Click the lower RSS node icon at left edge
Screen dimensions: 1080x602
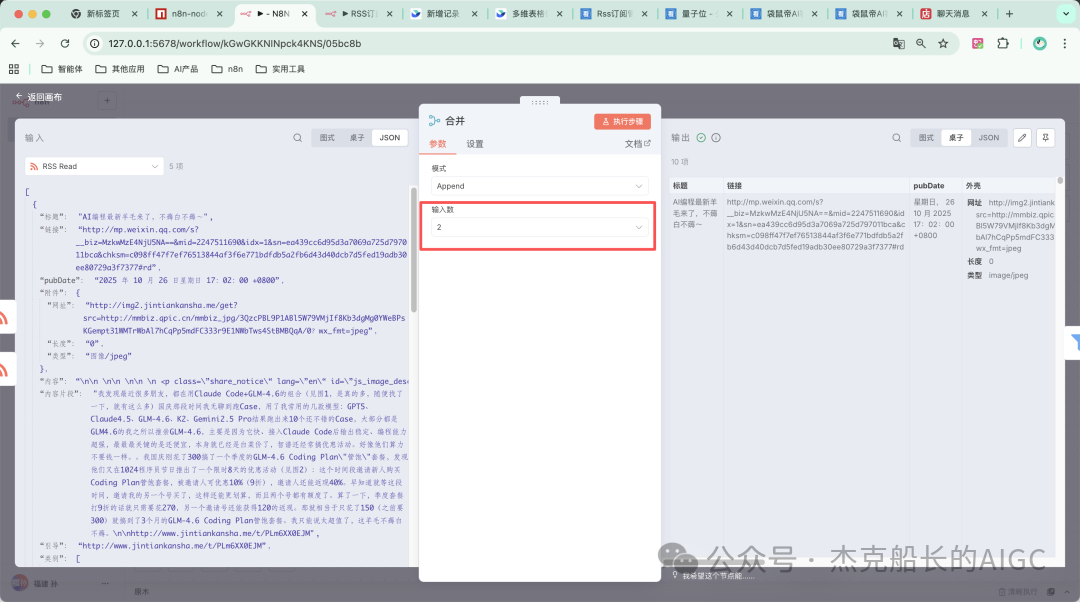tap(4, 370)
